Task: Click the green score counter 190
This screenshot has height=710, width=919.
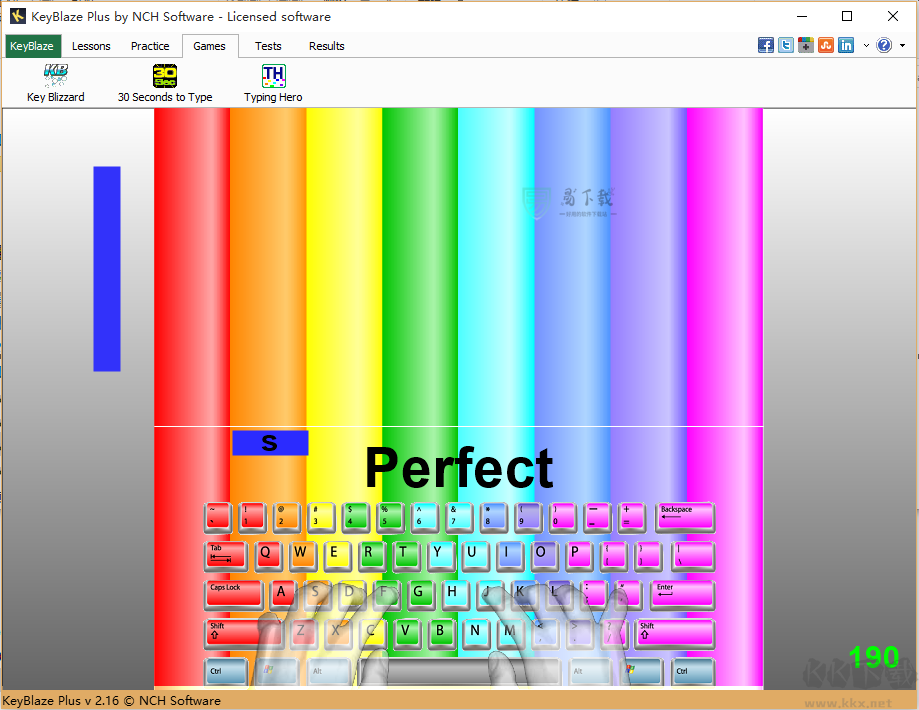Action: [x=873, y=657]
